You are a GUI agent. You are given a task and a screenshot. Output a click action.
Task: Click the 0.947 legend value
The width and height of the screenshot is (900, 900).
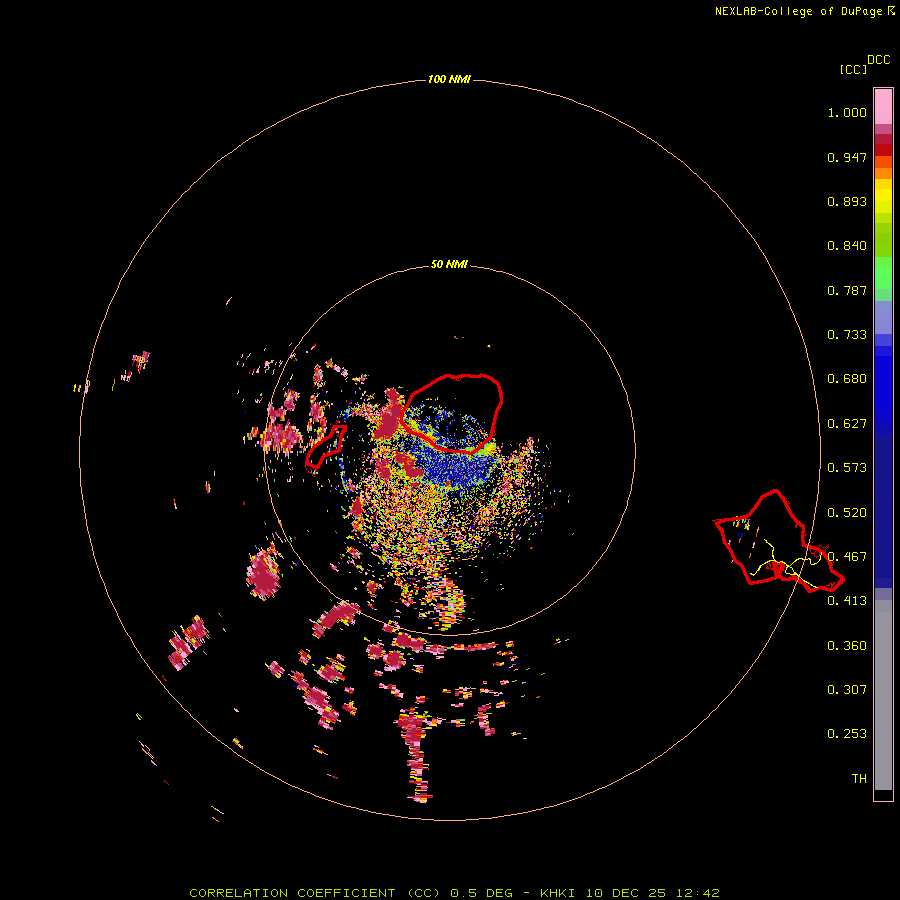click(847, 157)
